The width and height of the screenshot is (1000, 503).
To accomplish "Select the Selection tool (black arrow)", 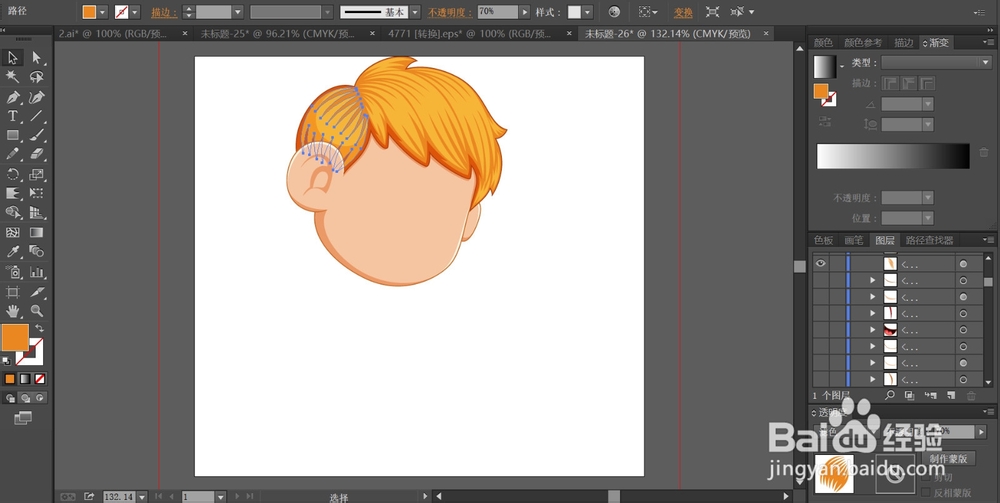I will [12, 58].
